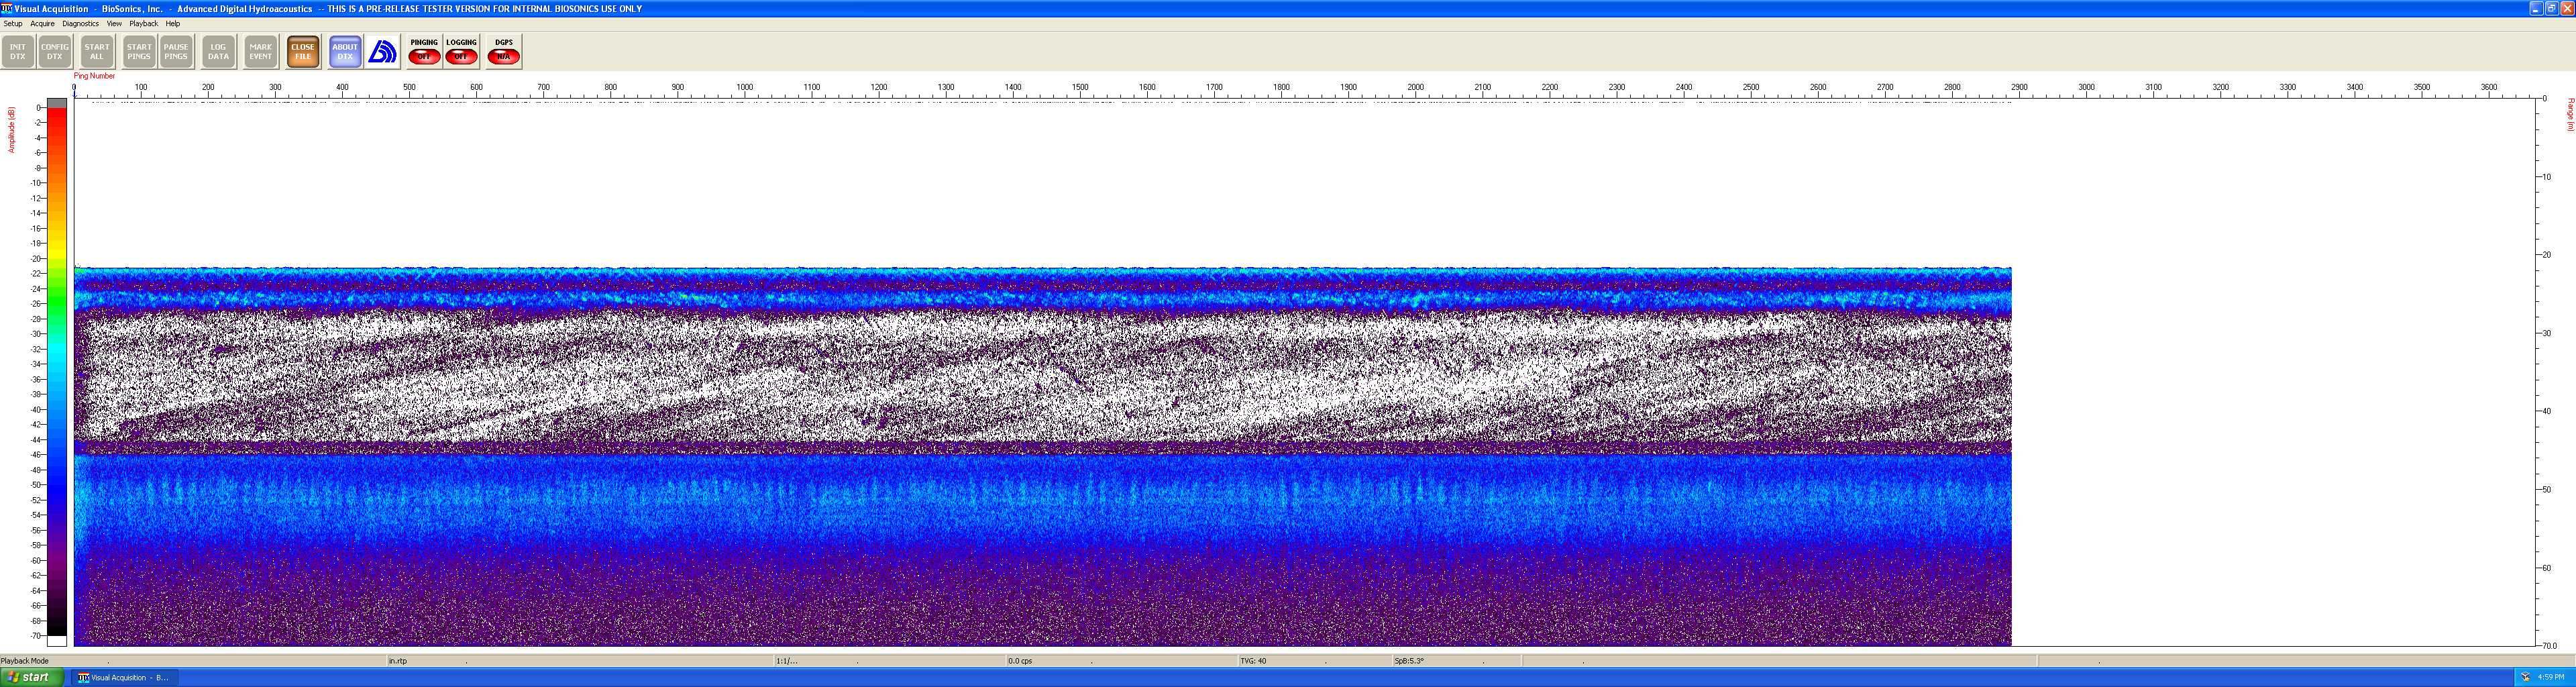Click the START ALL toolbar button
Image resolution: width=2576 pixels, height=687 pixels.
97,52
